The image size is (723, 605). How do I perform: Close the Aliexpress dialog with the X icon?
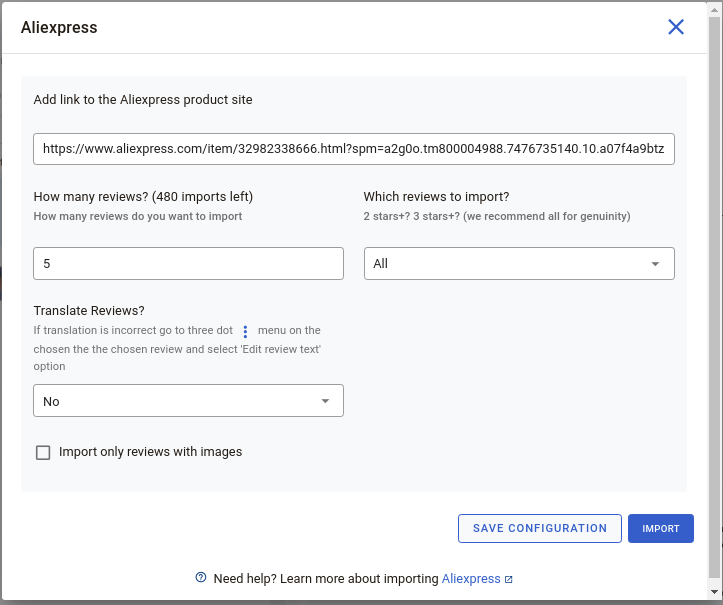coord(676,27)
